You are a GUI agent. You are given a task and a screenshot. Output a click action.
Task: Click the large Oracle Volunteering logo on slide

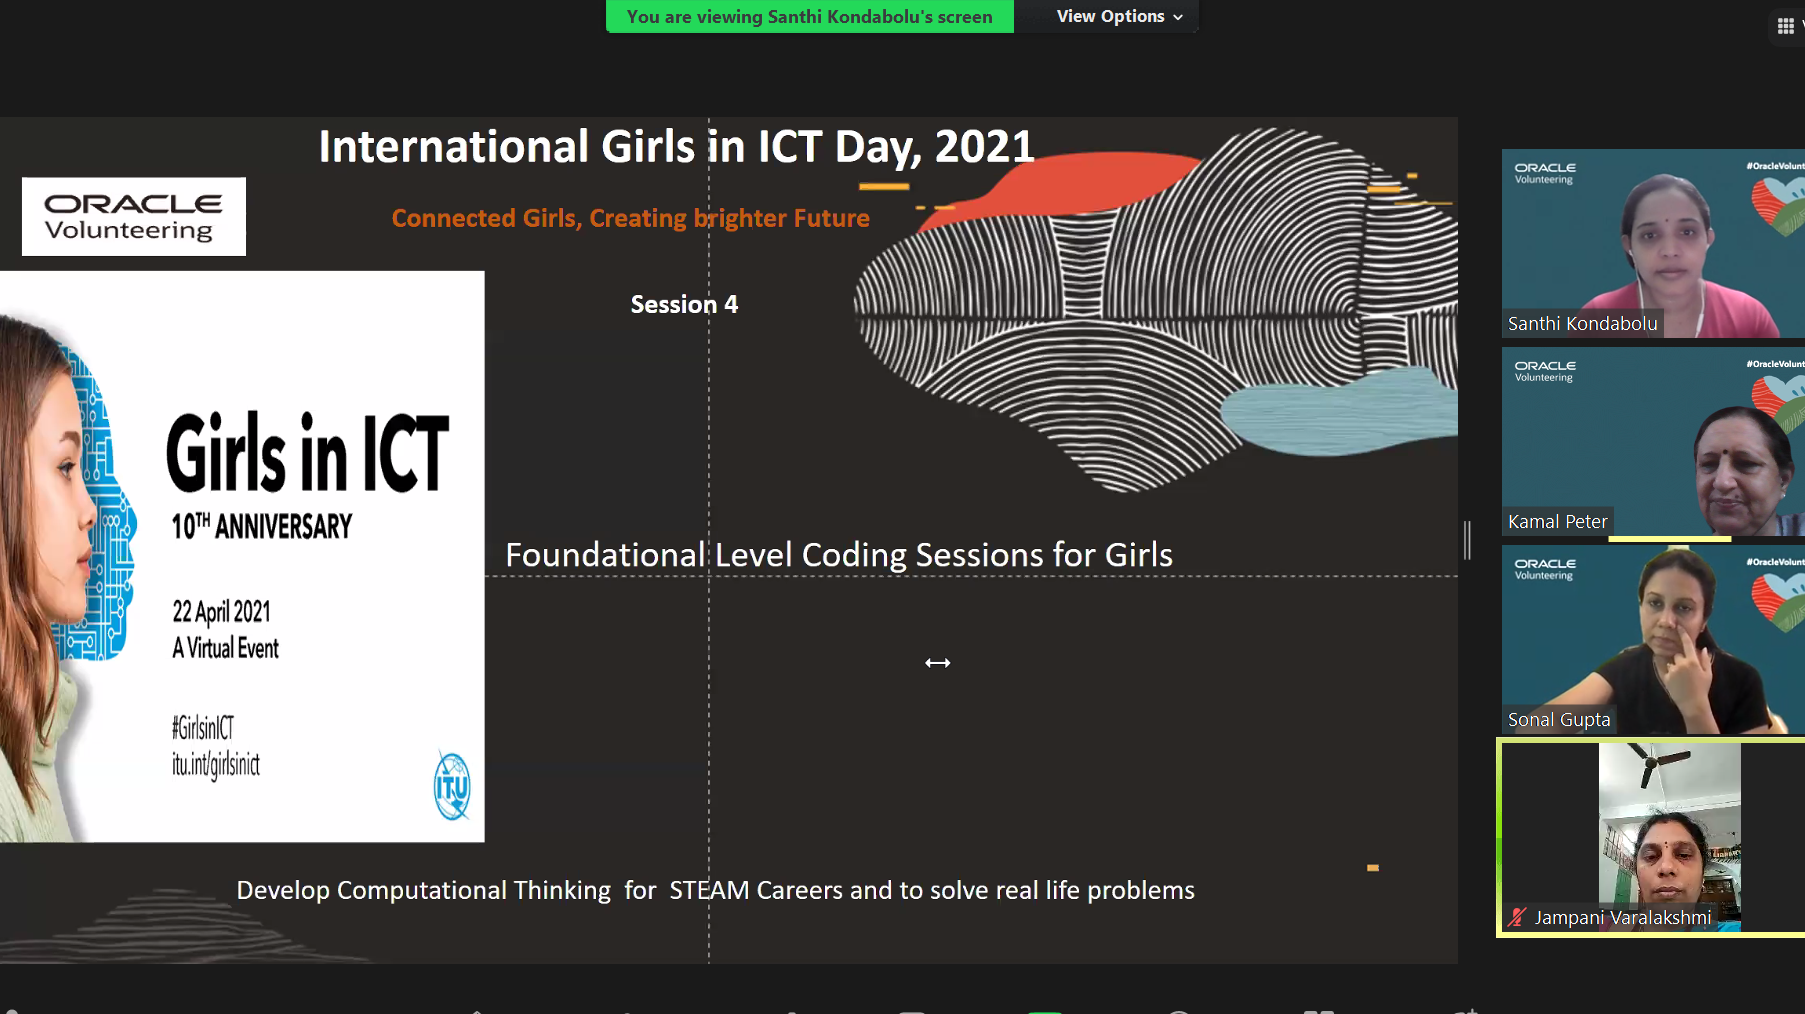134,217
